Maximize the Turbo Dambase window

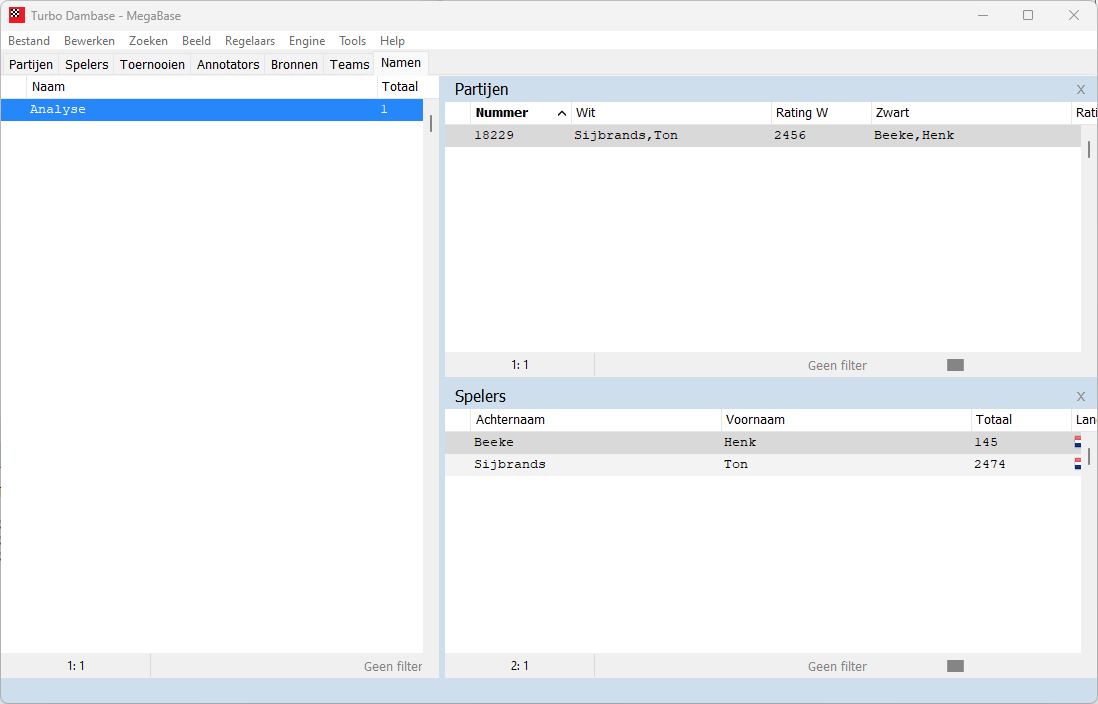[1028, 15]
